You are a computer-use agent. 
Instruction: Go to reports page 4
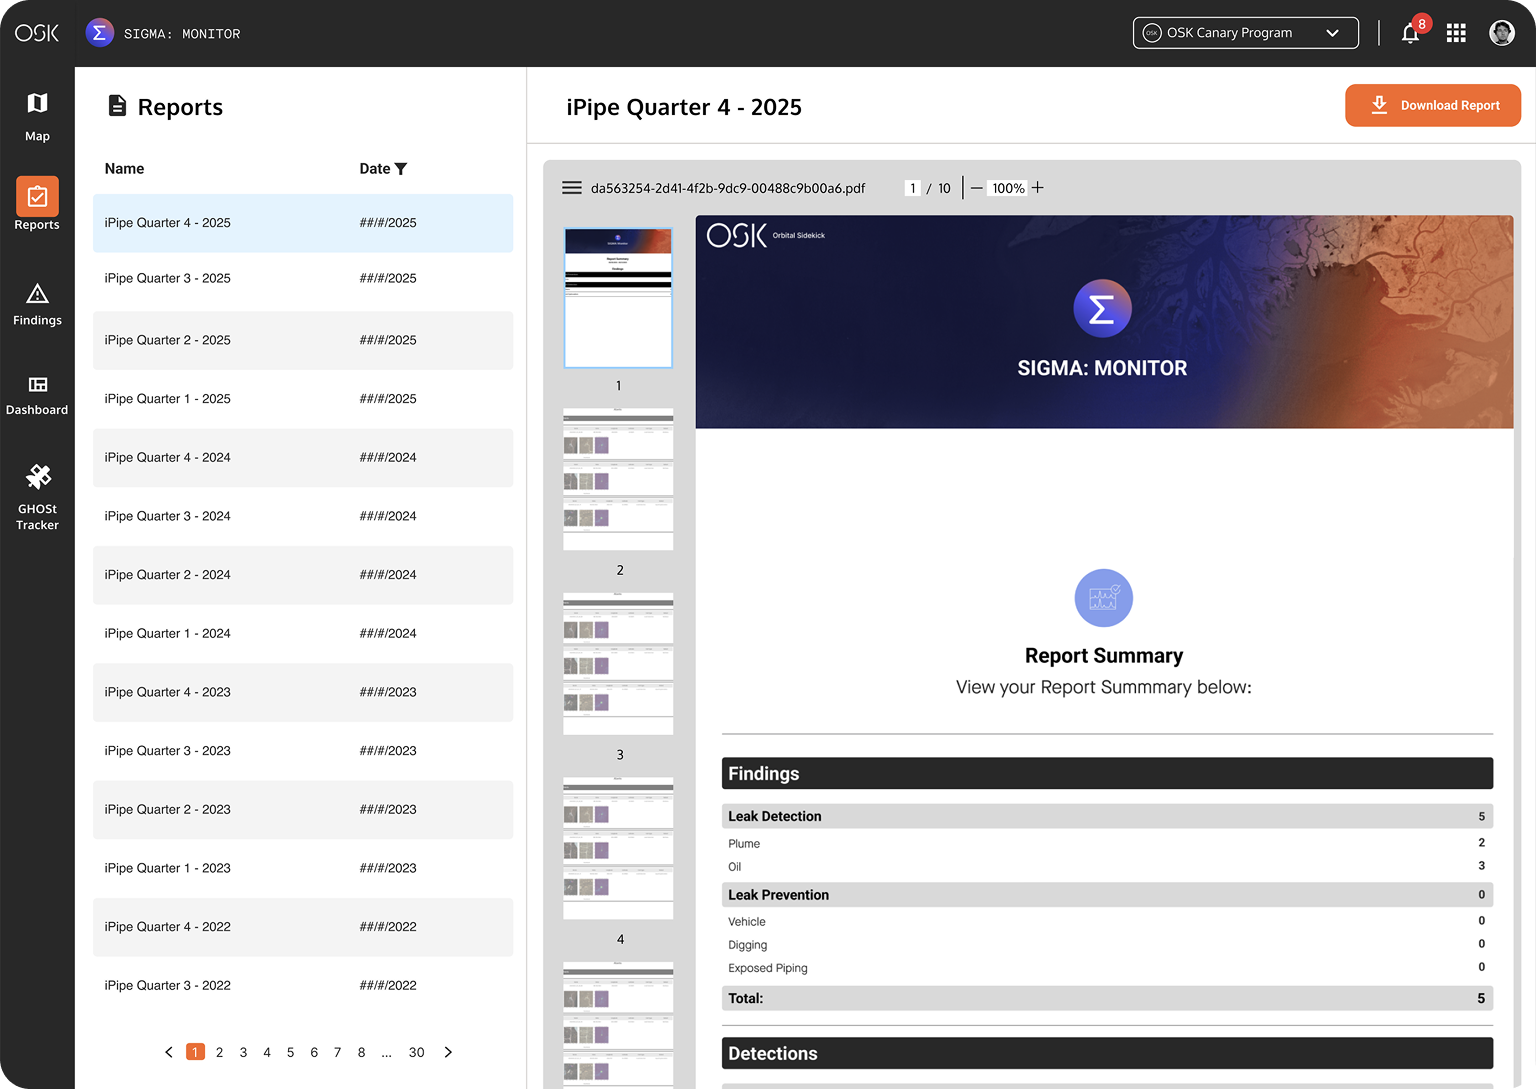click(x=267, y=1052)
